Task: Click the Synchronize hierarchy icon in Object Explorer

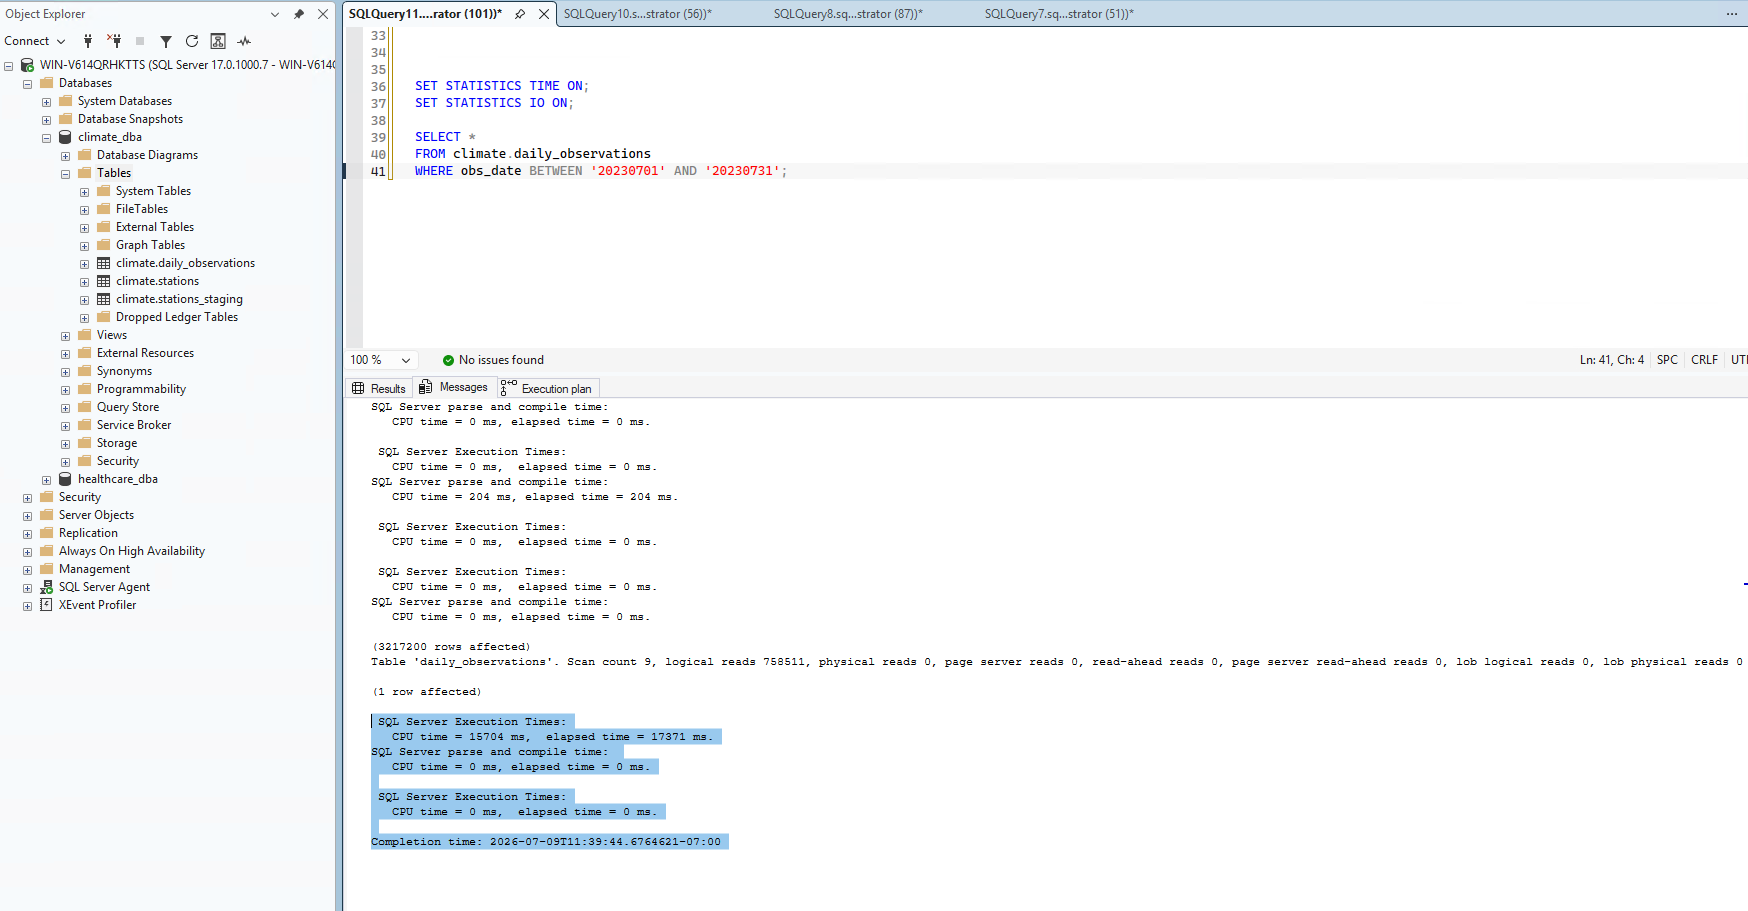Action: [218, 41]
